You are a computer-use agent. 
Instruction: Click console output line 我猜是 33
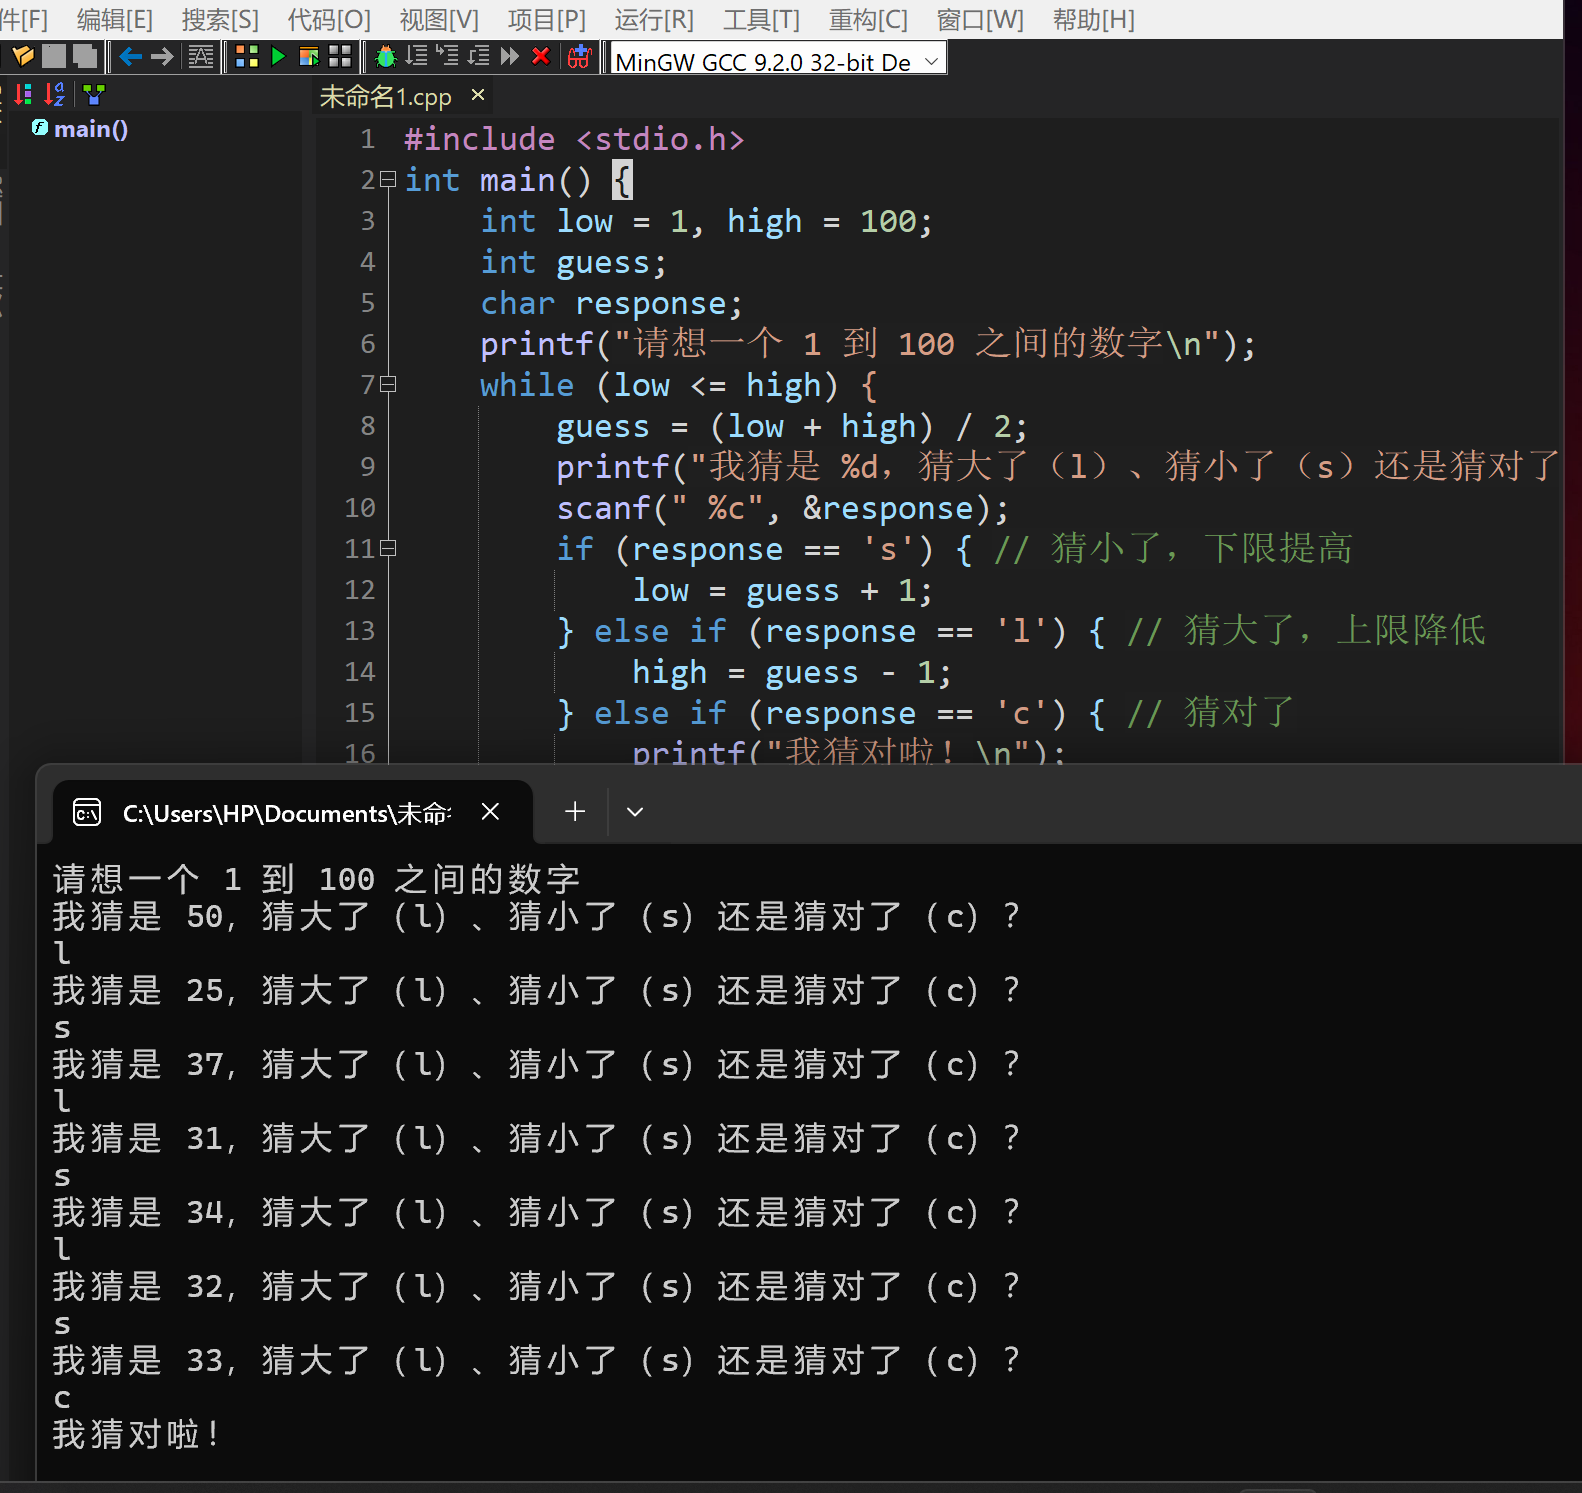(536, 1361)
